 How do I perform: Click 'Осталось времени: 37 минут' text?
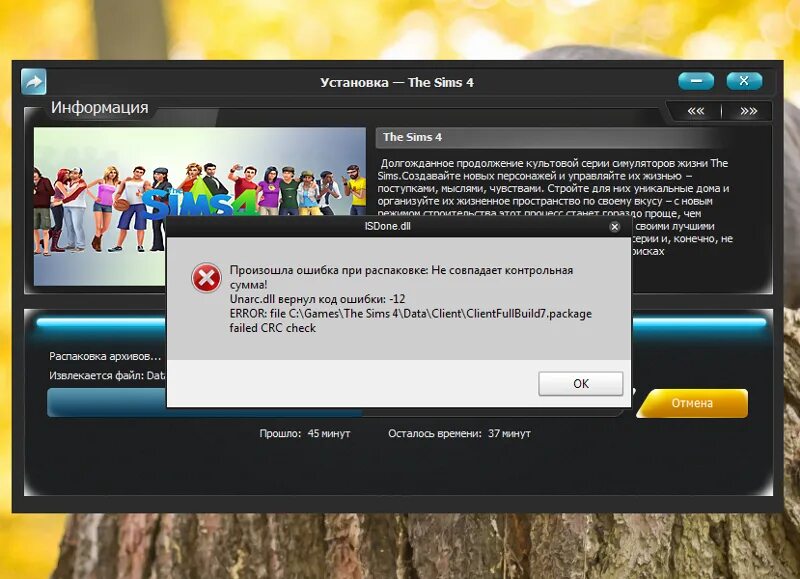(459, 434)
